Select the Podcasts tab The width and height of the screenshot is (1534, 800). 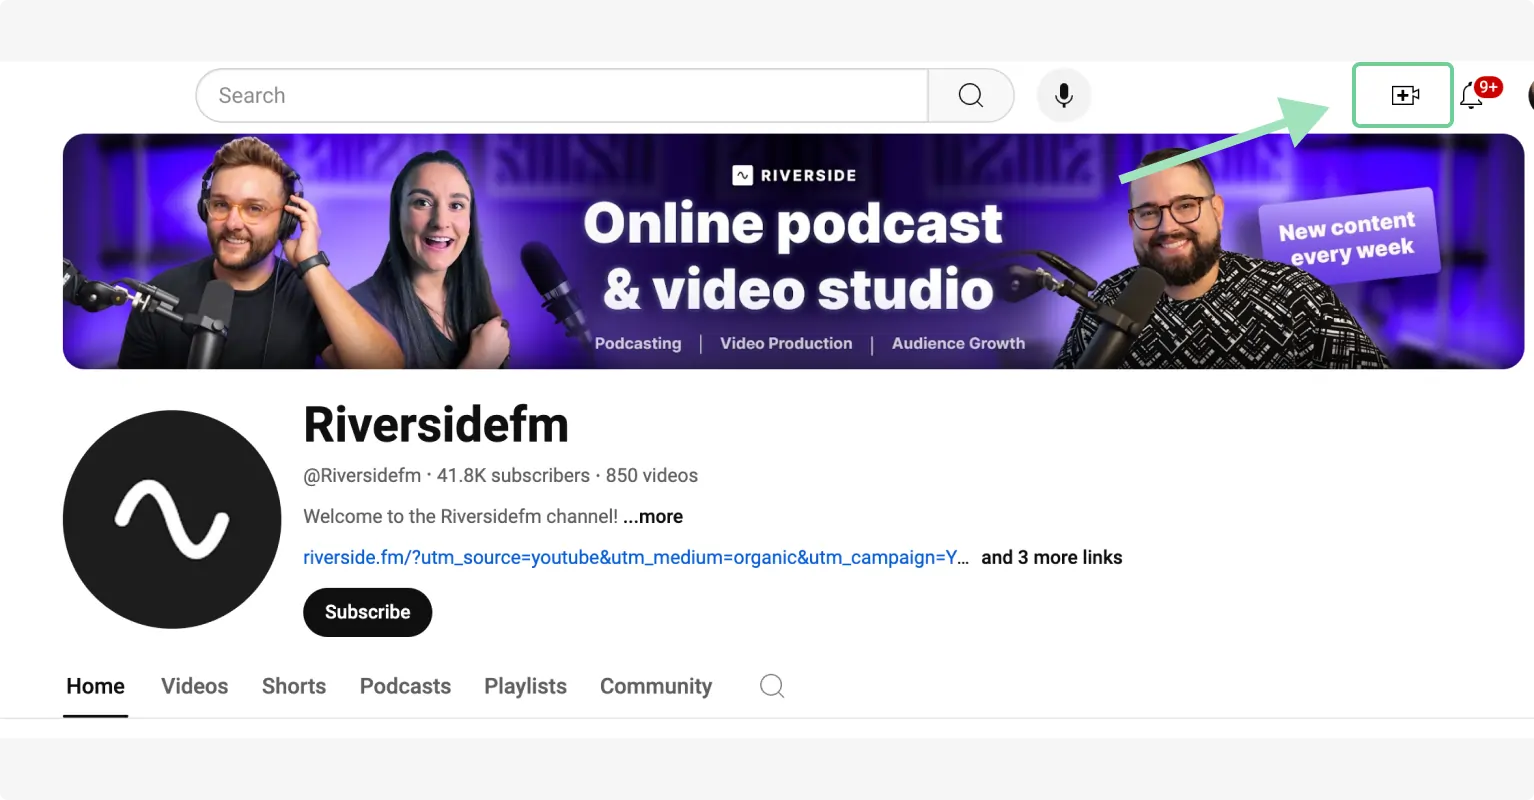pyautogui.click(x=405, y=686)
